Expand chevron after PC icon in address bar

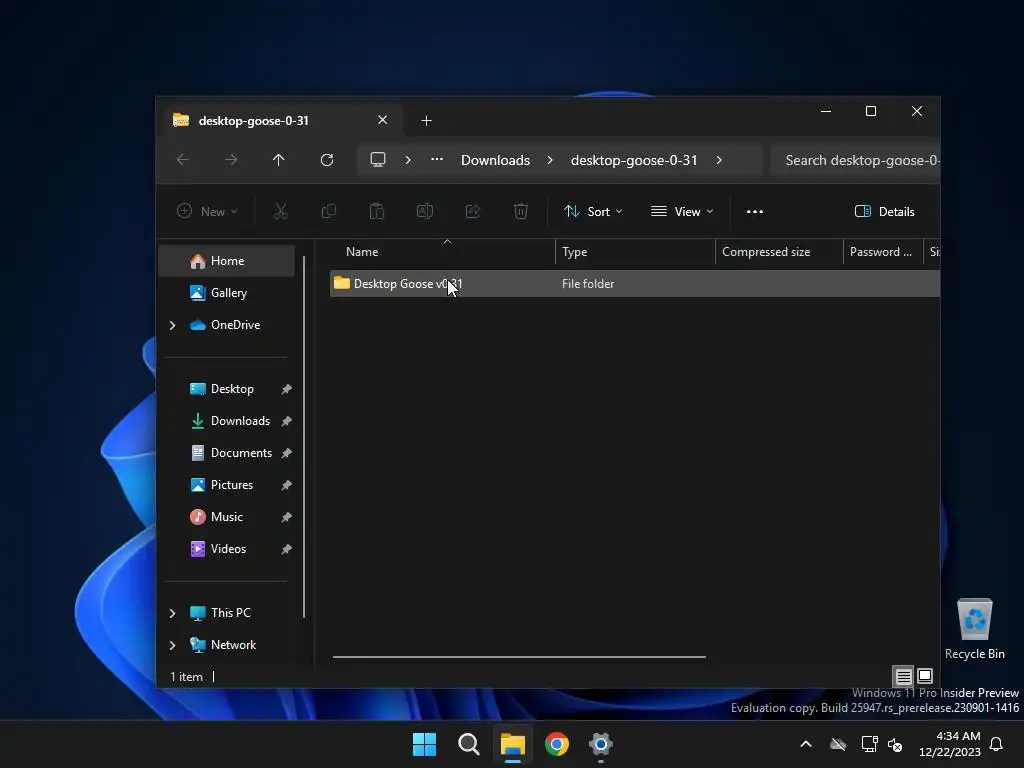[x=408, y=160]
